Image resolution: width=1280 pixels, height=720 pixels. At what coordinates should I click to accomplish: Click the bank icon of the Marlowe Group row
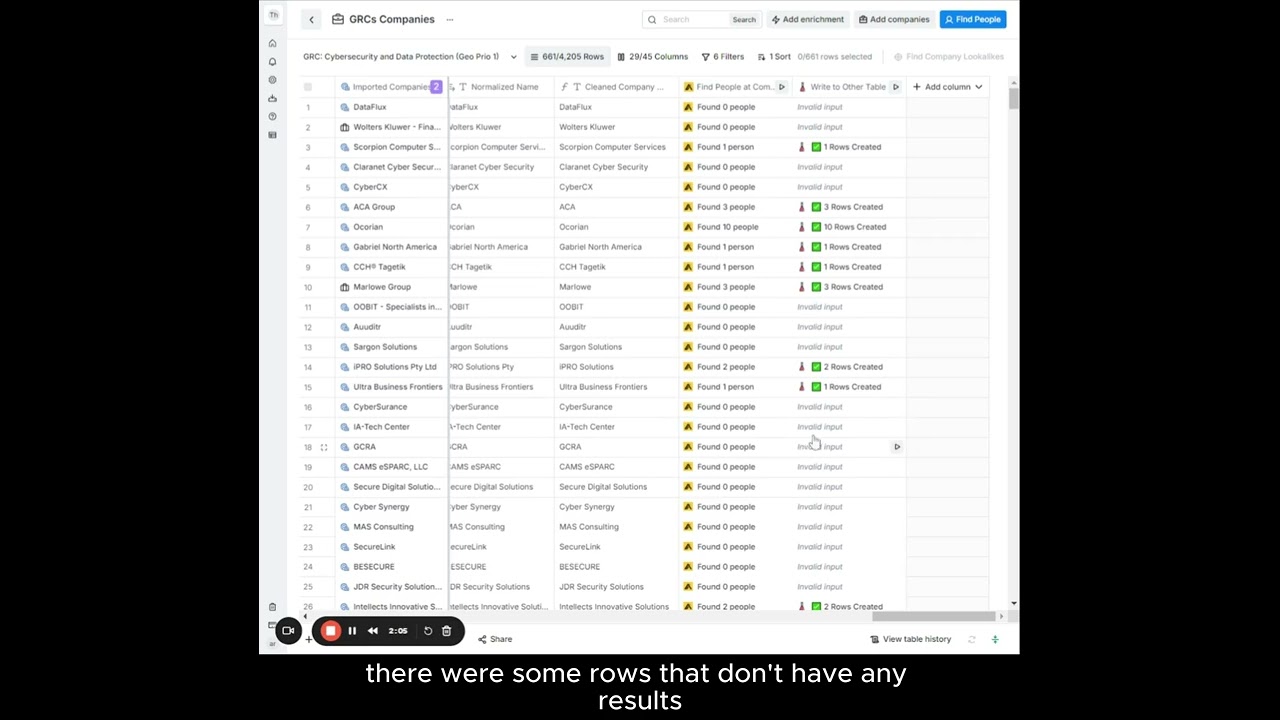(x=345, y=287)
